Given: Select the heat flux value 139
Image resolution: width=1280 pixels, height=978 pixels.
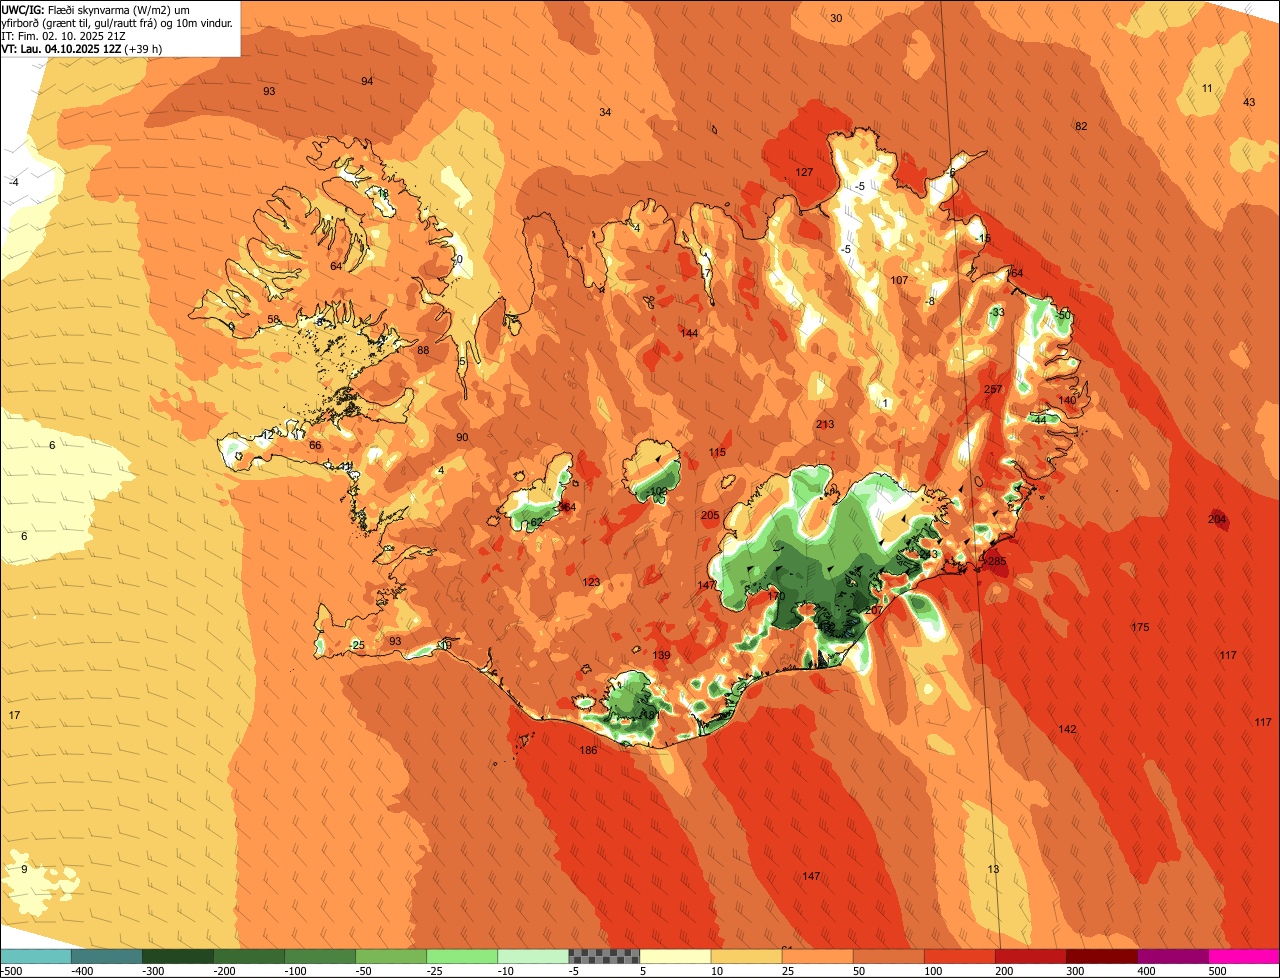Looking at the screenshot, I should 661,655.
